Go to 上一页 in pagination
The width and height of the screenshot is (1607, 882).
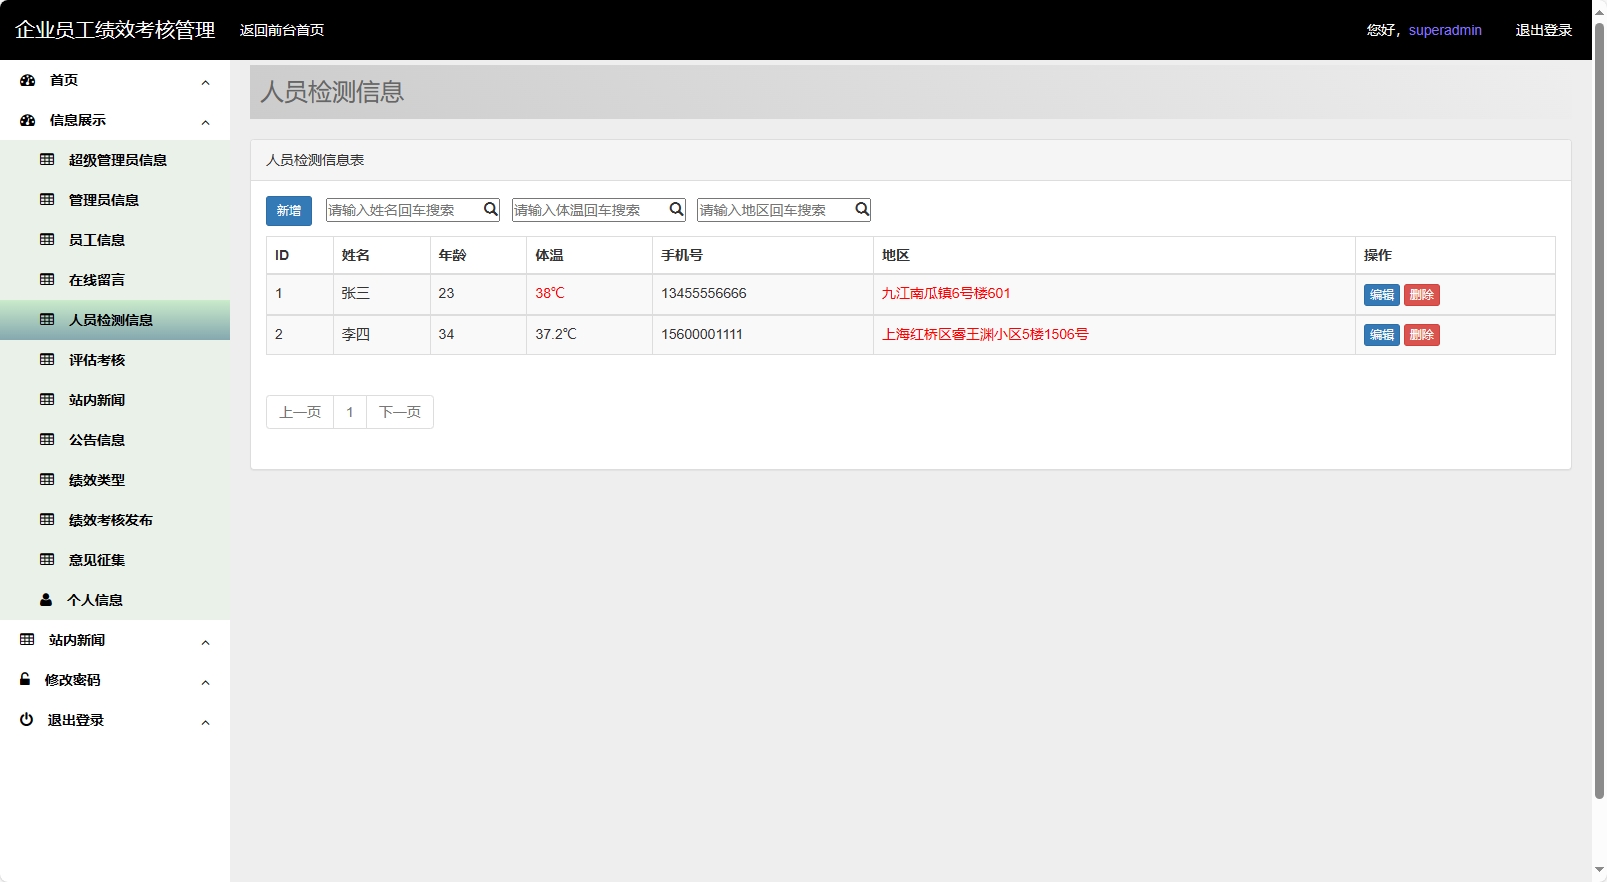tap(300, 412)
